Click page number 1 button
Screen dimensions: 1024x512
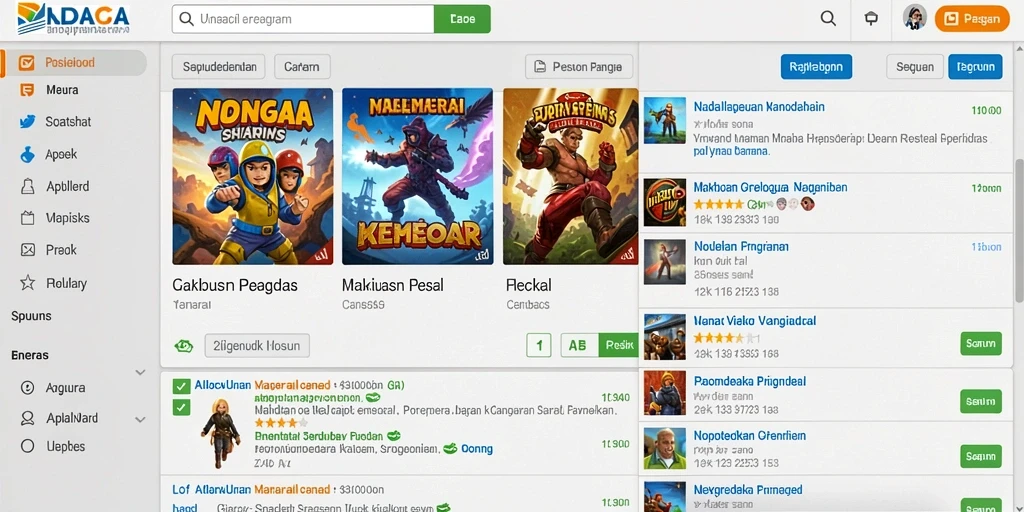coord(539,345)
